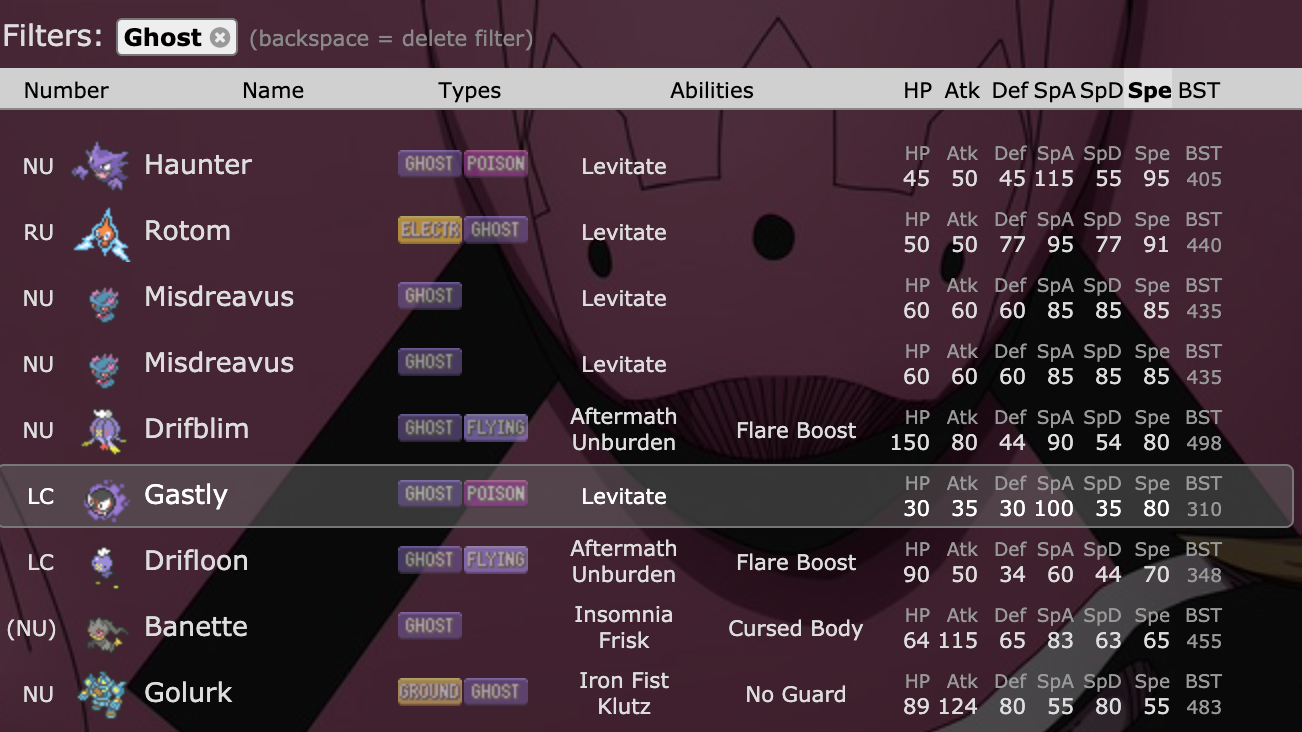Sort by SpD column header
1302x732 pixels.
click(x=1101, y=90)
